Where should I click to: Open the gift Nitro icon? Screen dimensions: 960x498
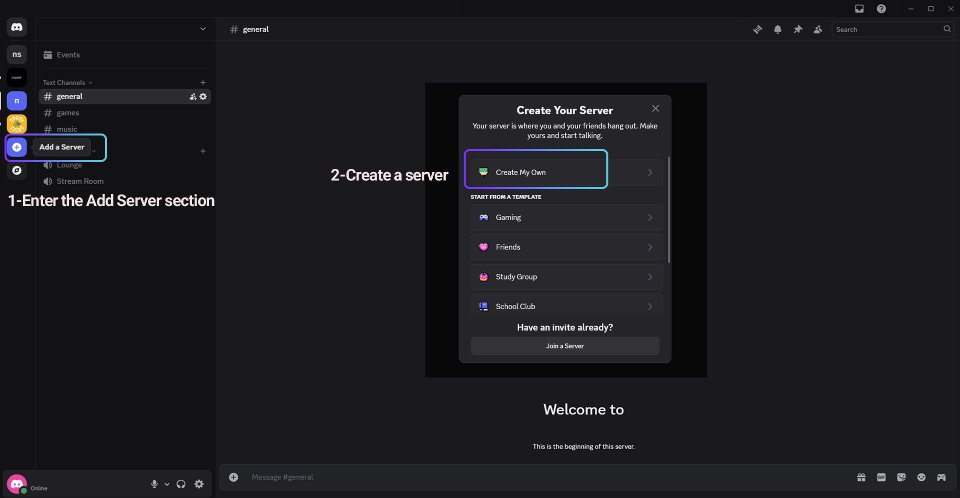861,477
